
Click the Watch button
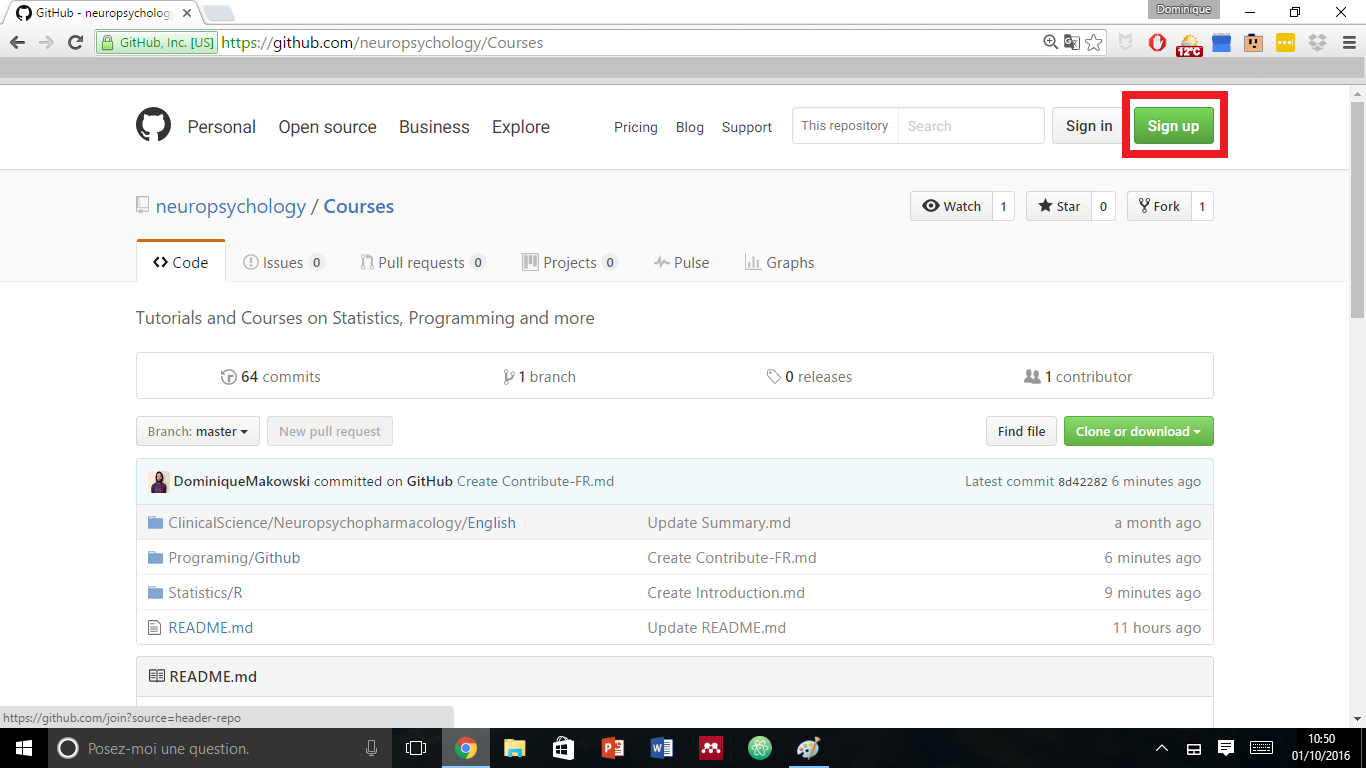[x=951, y=206]
